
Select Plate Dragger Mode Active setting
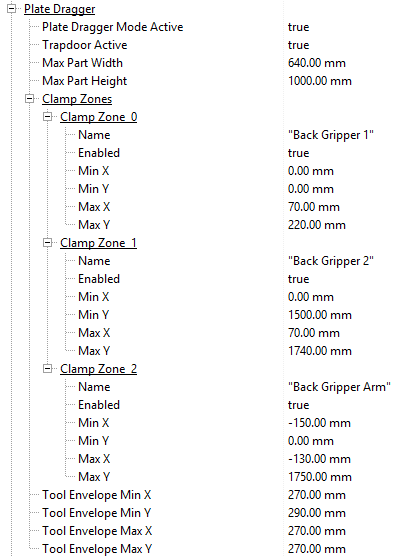coord(113,27)
